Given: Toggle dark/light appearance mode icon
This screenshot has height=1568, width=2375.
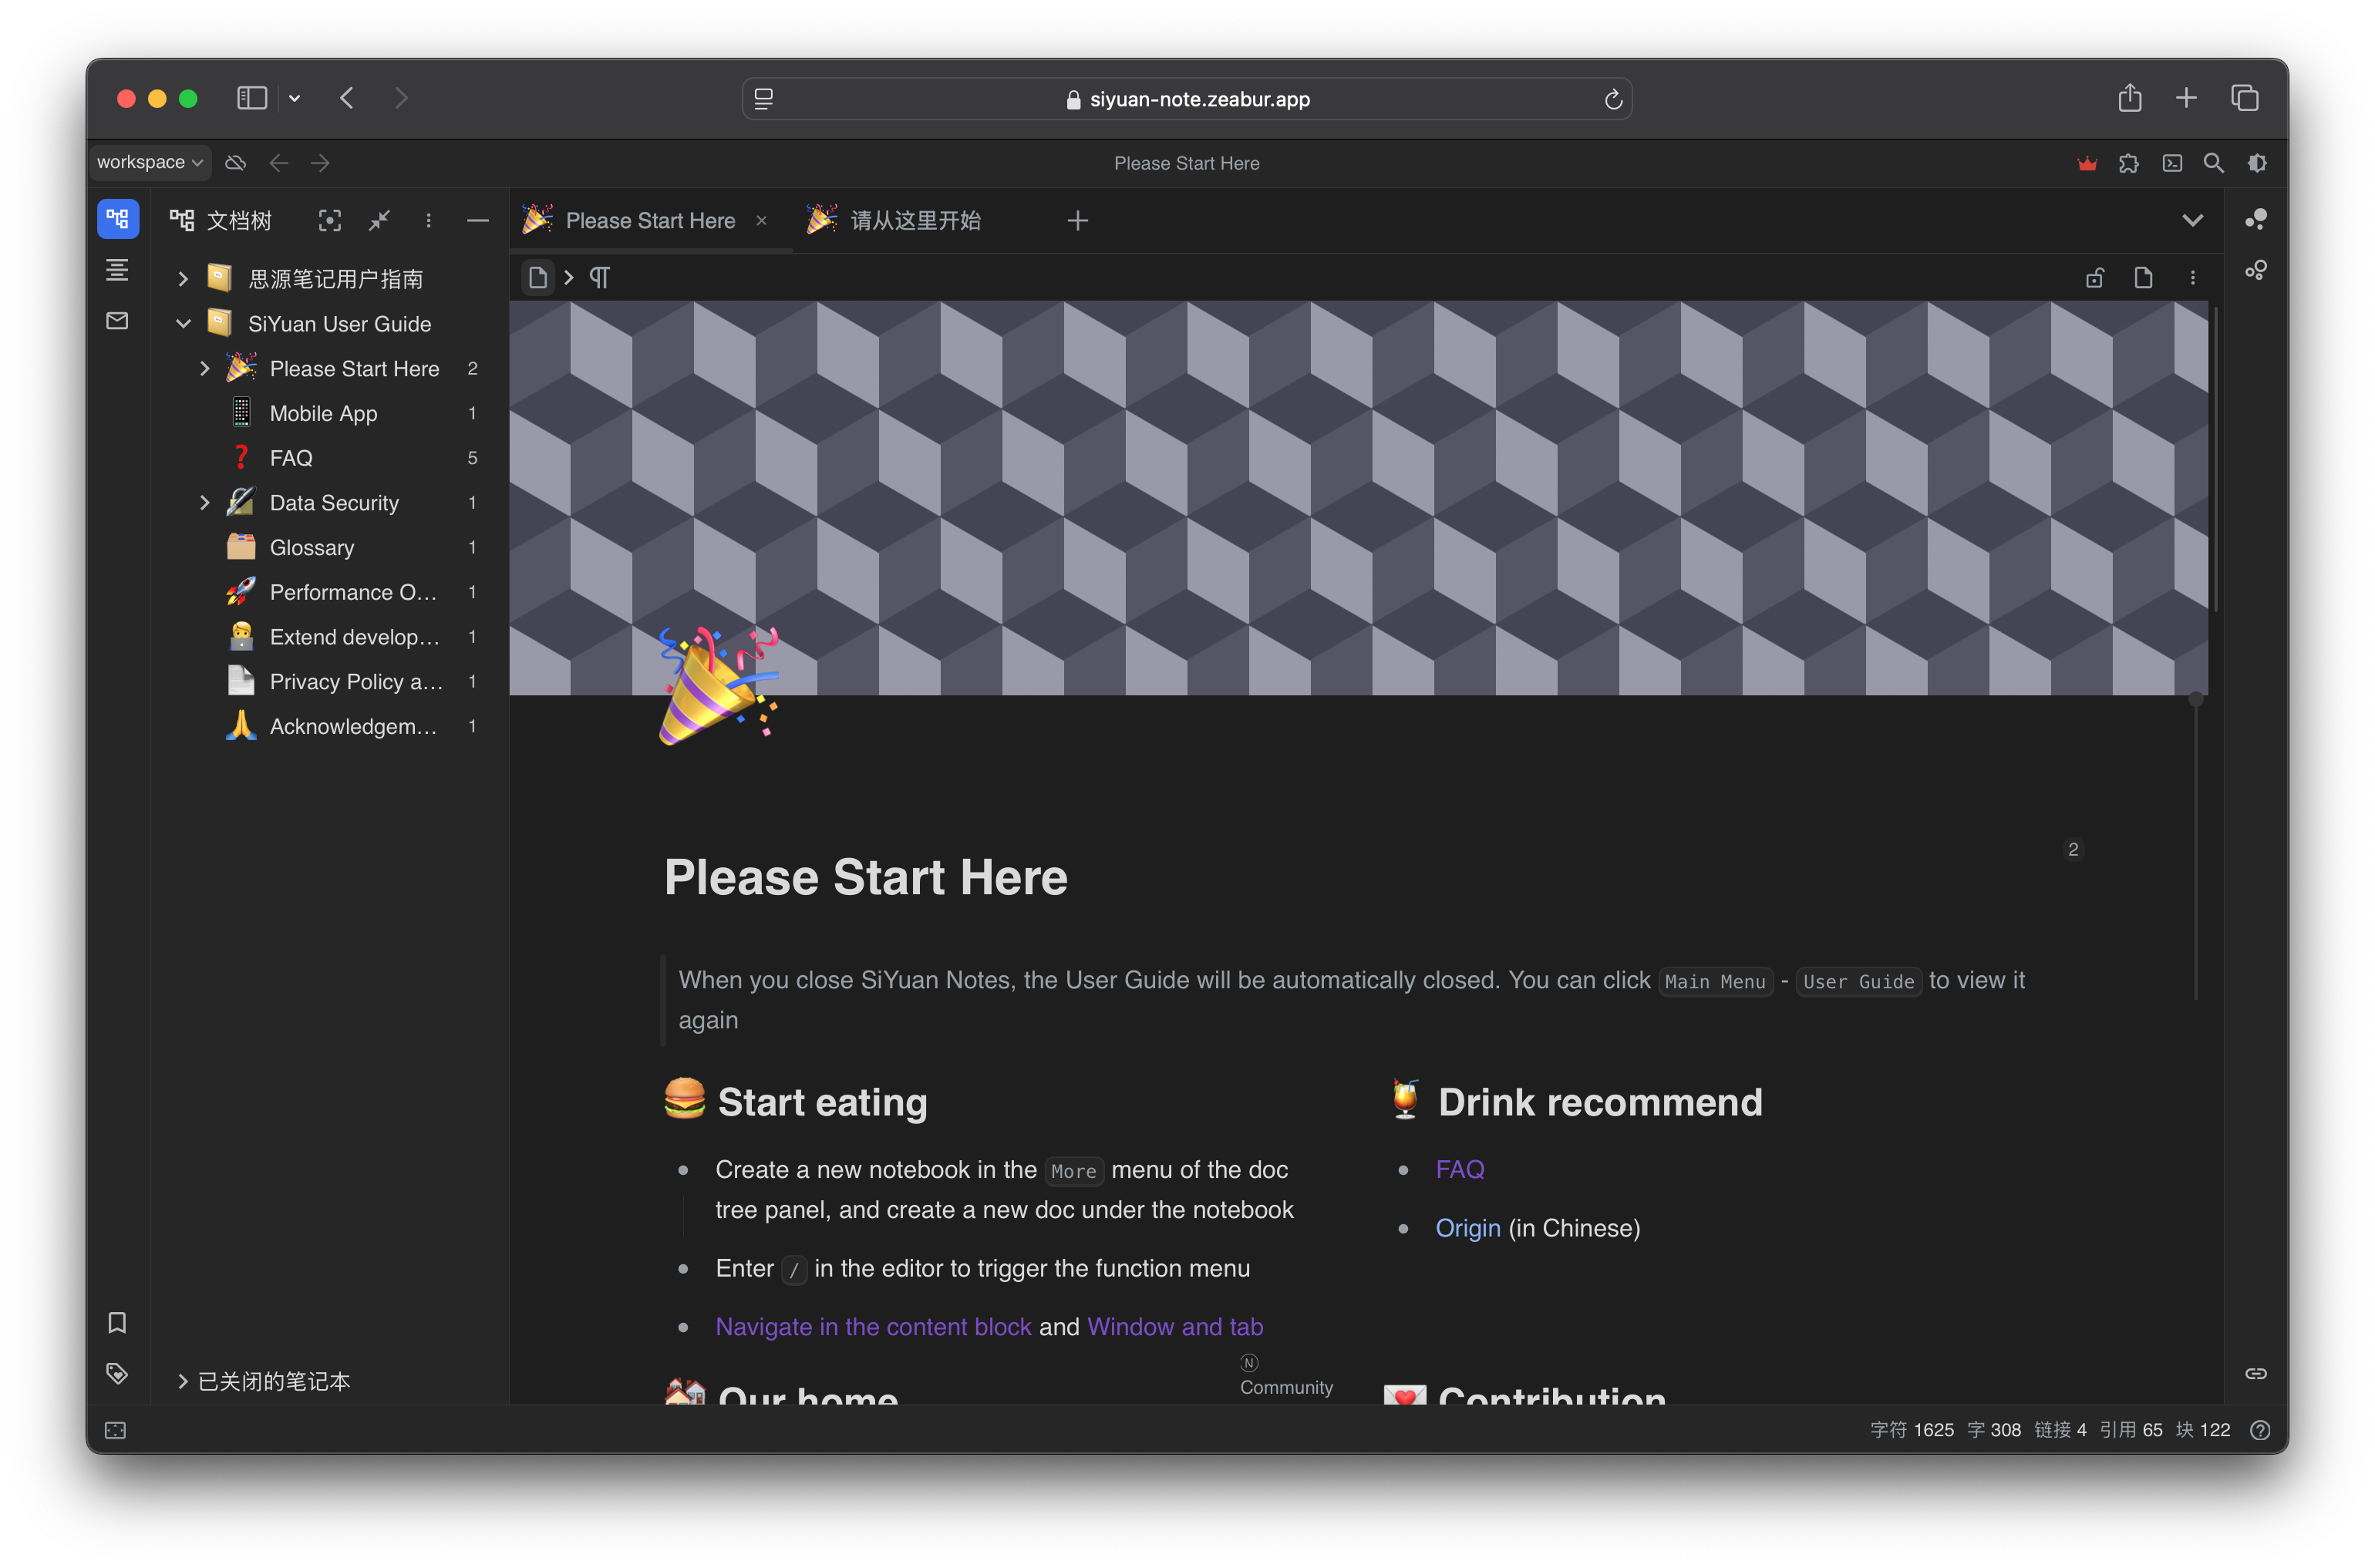Looking at the screenshot, I should [x=2257, y=163].
